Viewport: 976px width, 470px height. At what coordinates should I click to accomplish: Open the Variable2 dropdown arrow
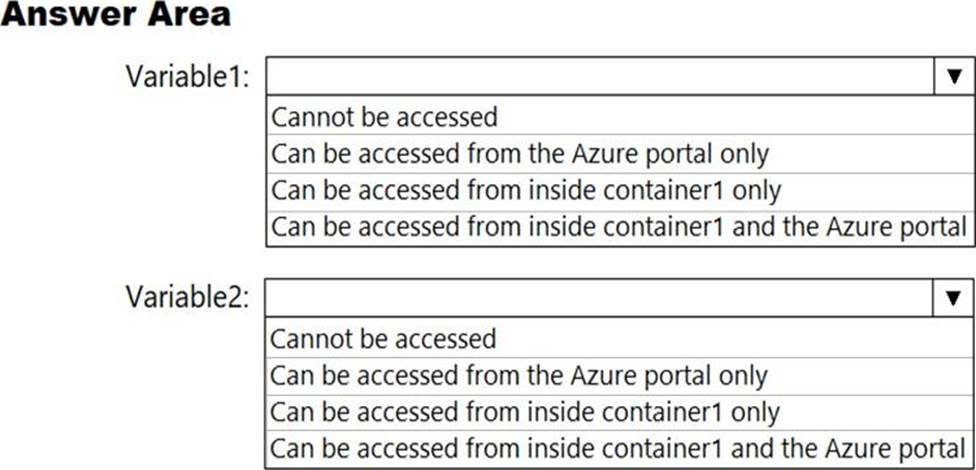953,297
